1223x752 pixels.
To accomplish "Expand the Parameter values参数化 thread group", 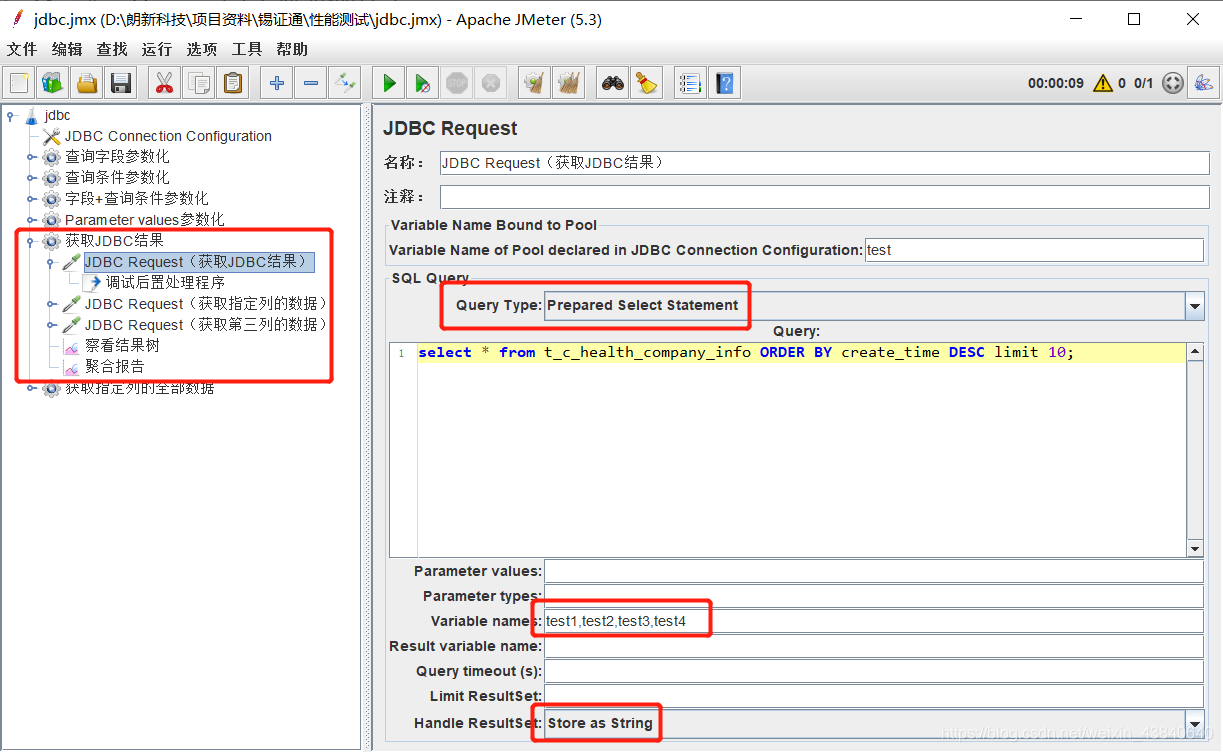I will (32, 220).
